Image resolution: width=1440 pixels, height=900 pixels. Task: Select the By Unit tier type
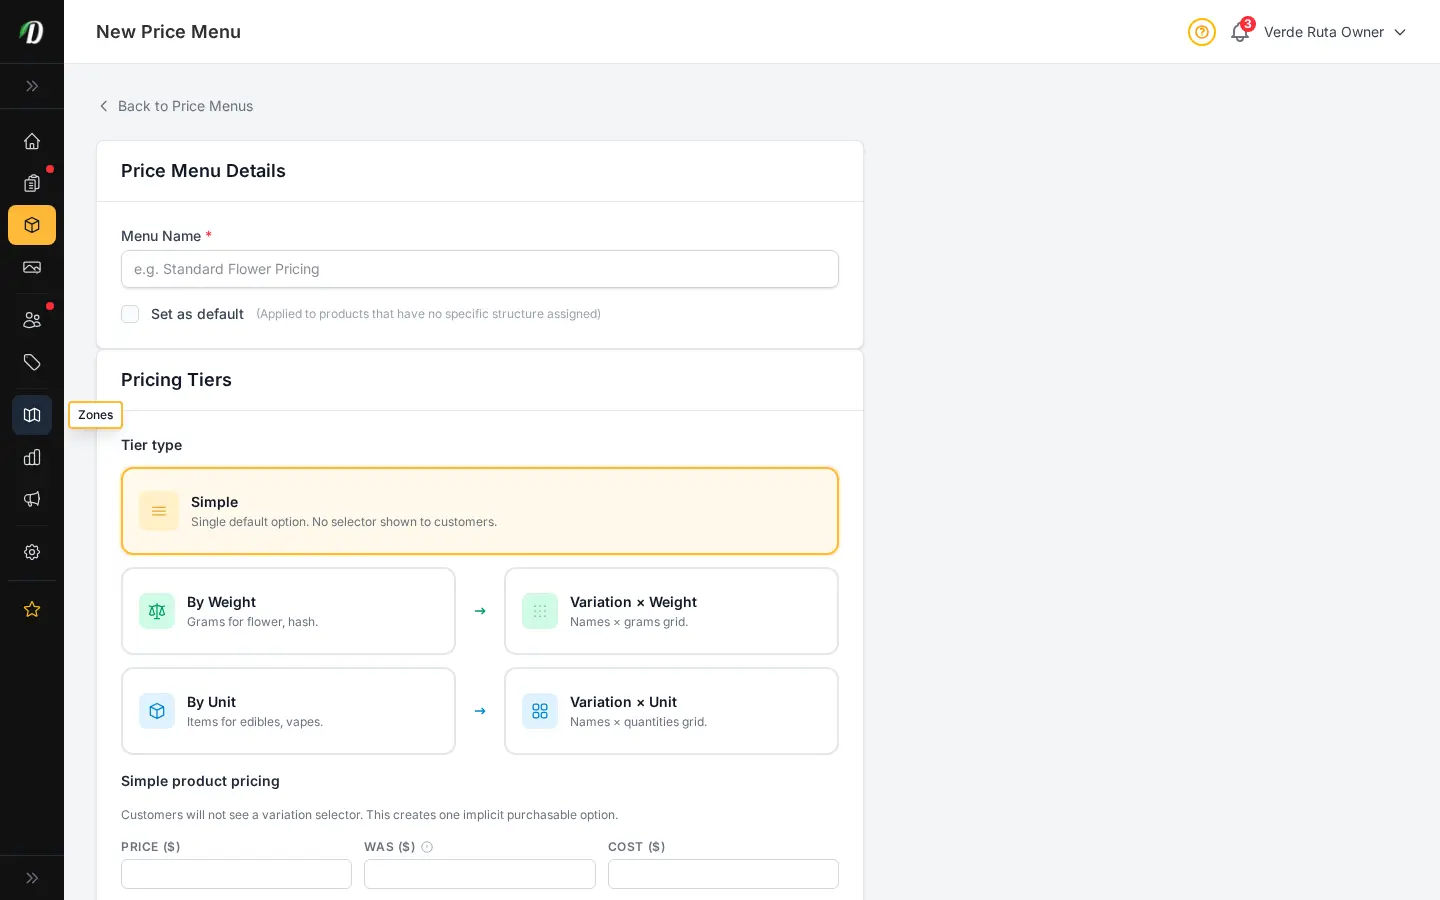tap(288, 711)
